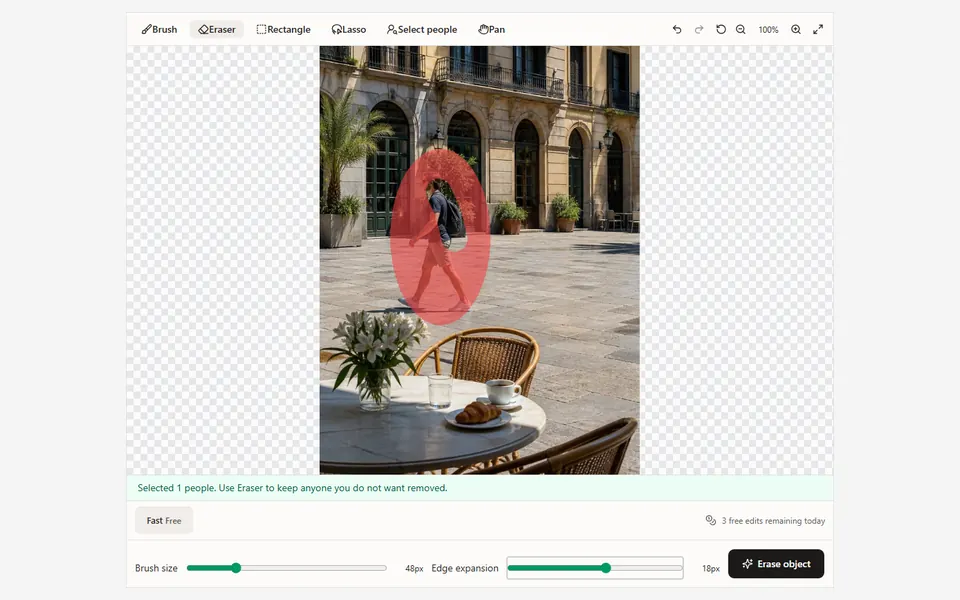Select the Fast Free mode button
The image size is (960, 600).
[164, 520]
